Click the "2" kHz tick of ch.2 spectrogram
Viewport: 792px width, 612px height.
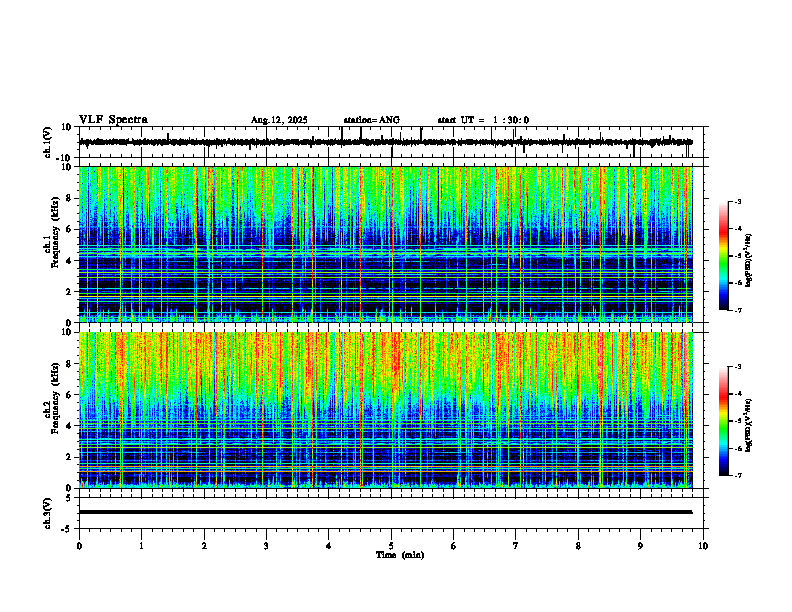70,457
